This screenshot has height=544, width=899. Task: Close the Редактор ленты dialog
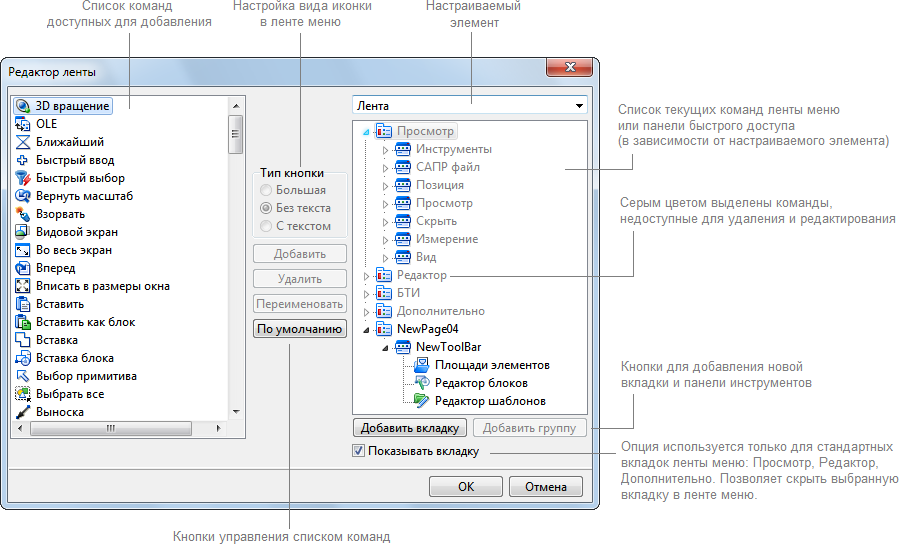pyautogui.click(x=569, y=67)
